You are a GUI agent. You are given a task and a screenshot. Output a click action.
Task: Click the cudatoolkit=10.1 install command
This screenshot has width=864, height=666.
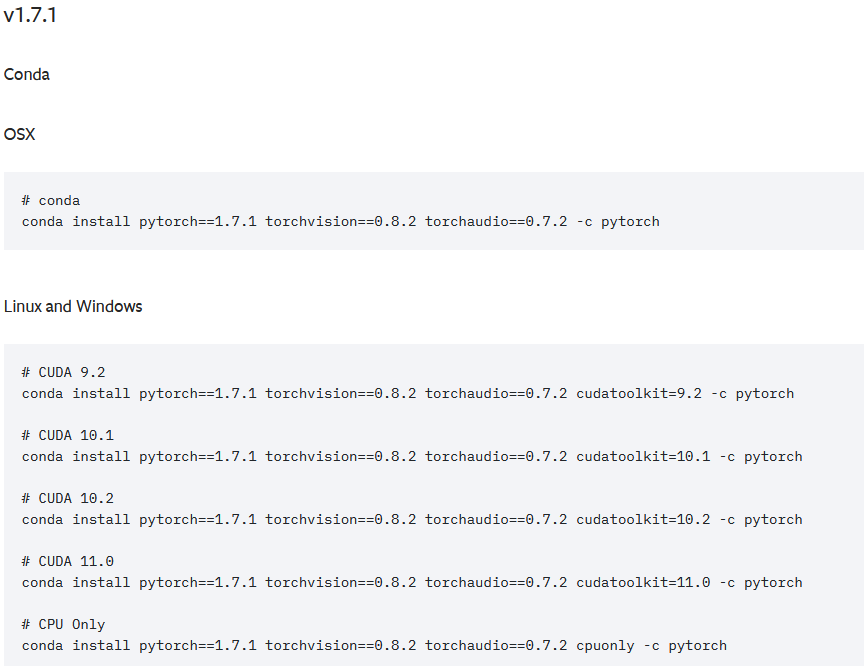click(412, 457)
